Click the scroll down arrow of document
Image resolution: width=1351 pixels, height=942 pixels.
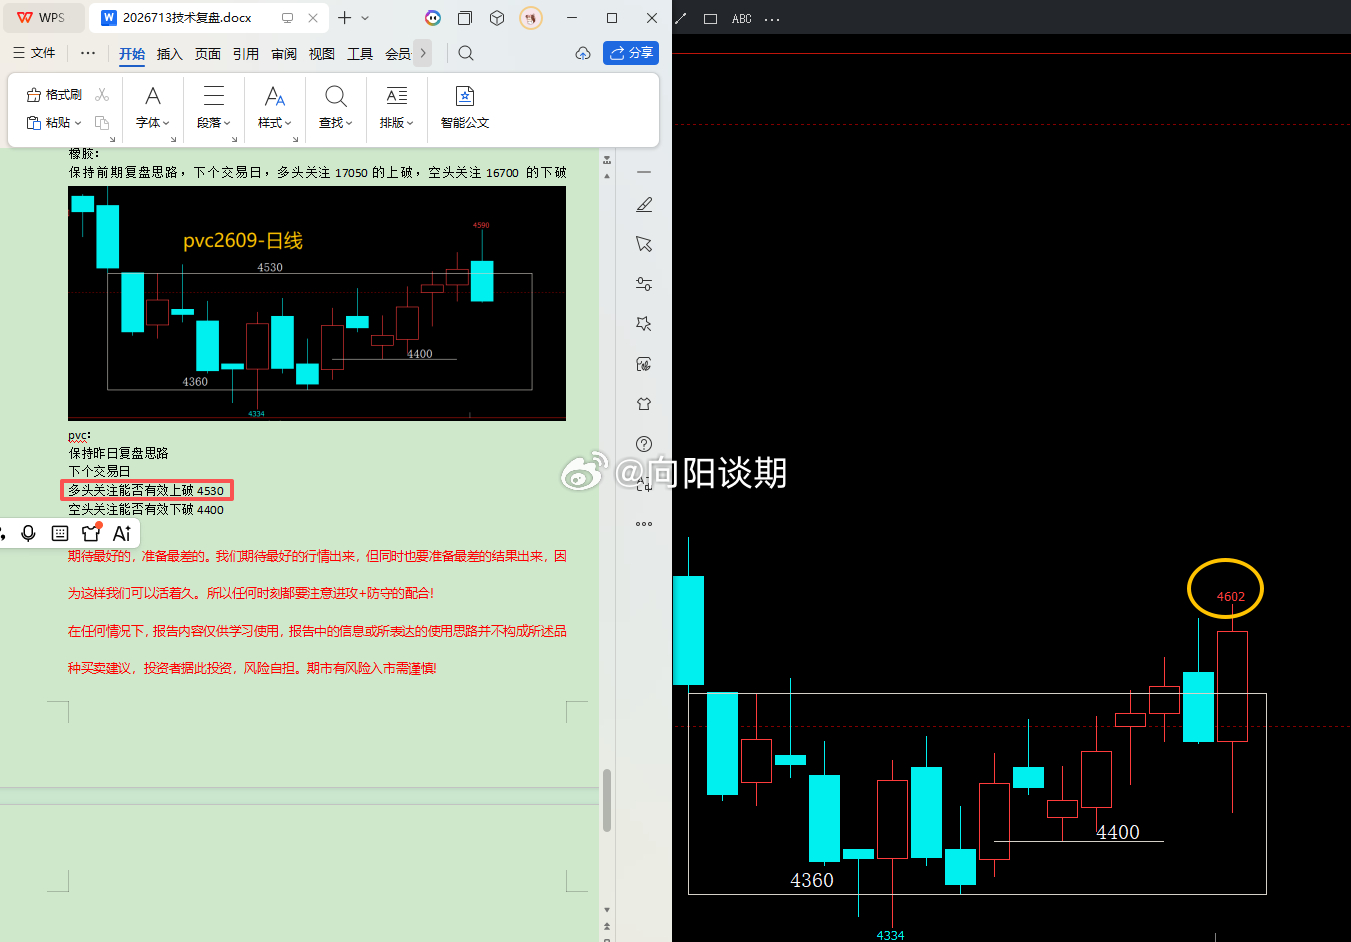click(x=607, y=910)
